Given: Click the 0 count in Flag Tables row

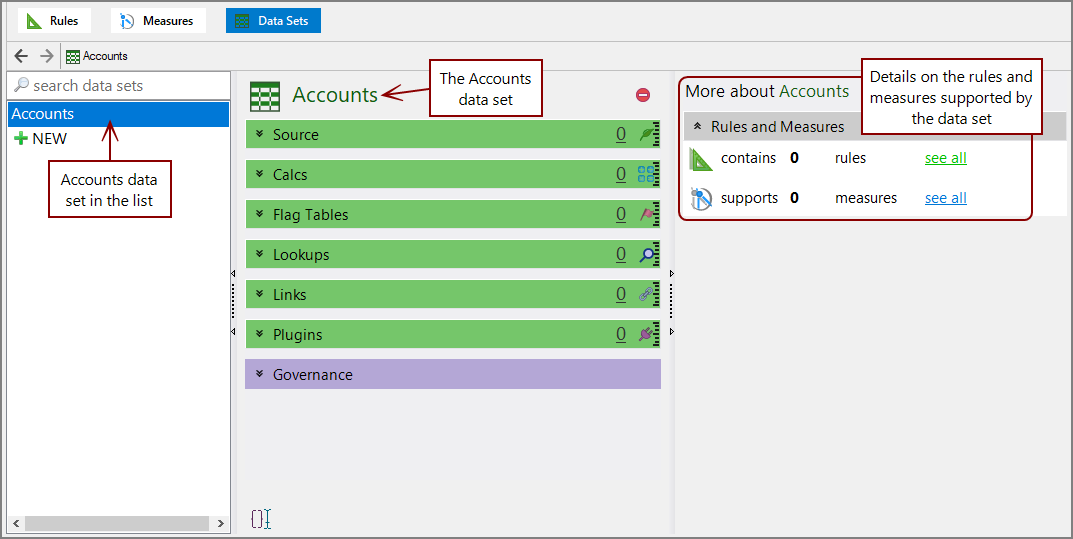Looking at the screenshot, I should (621, 215).
